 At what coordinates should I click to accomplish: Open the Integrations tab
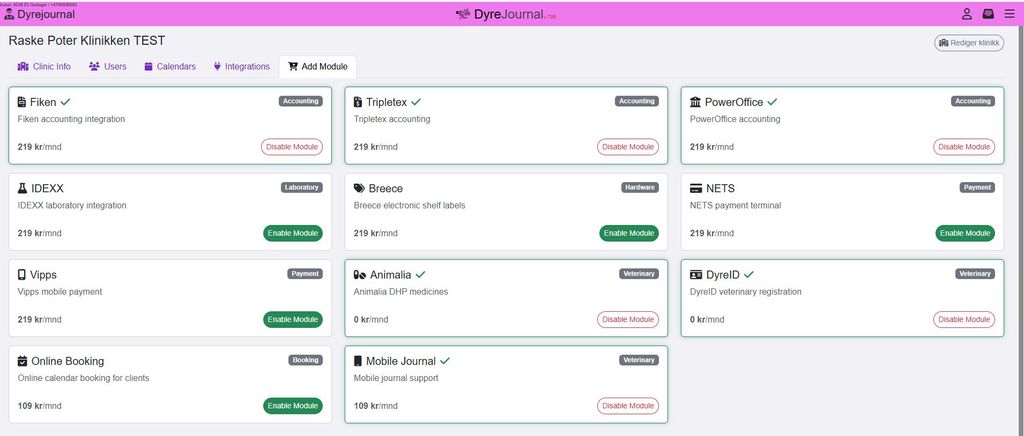pyautogui.click(x=241, y=67)
